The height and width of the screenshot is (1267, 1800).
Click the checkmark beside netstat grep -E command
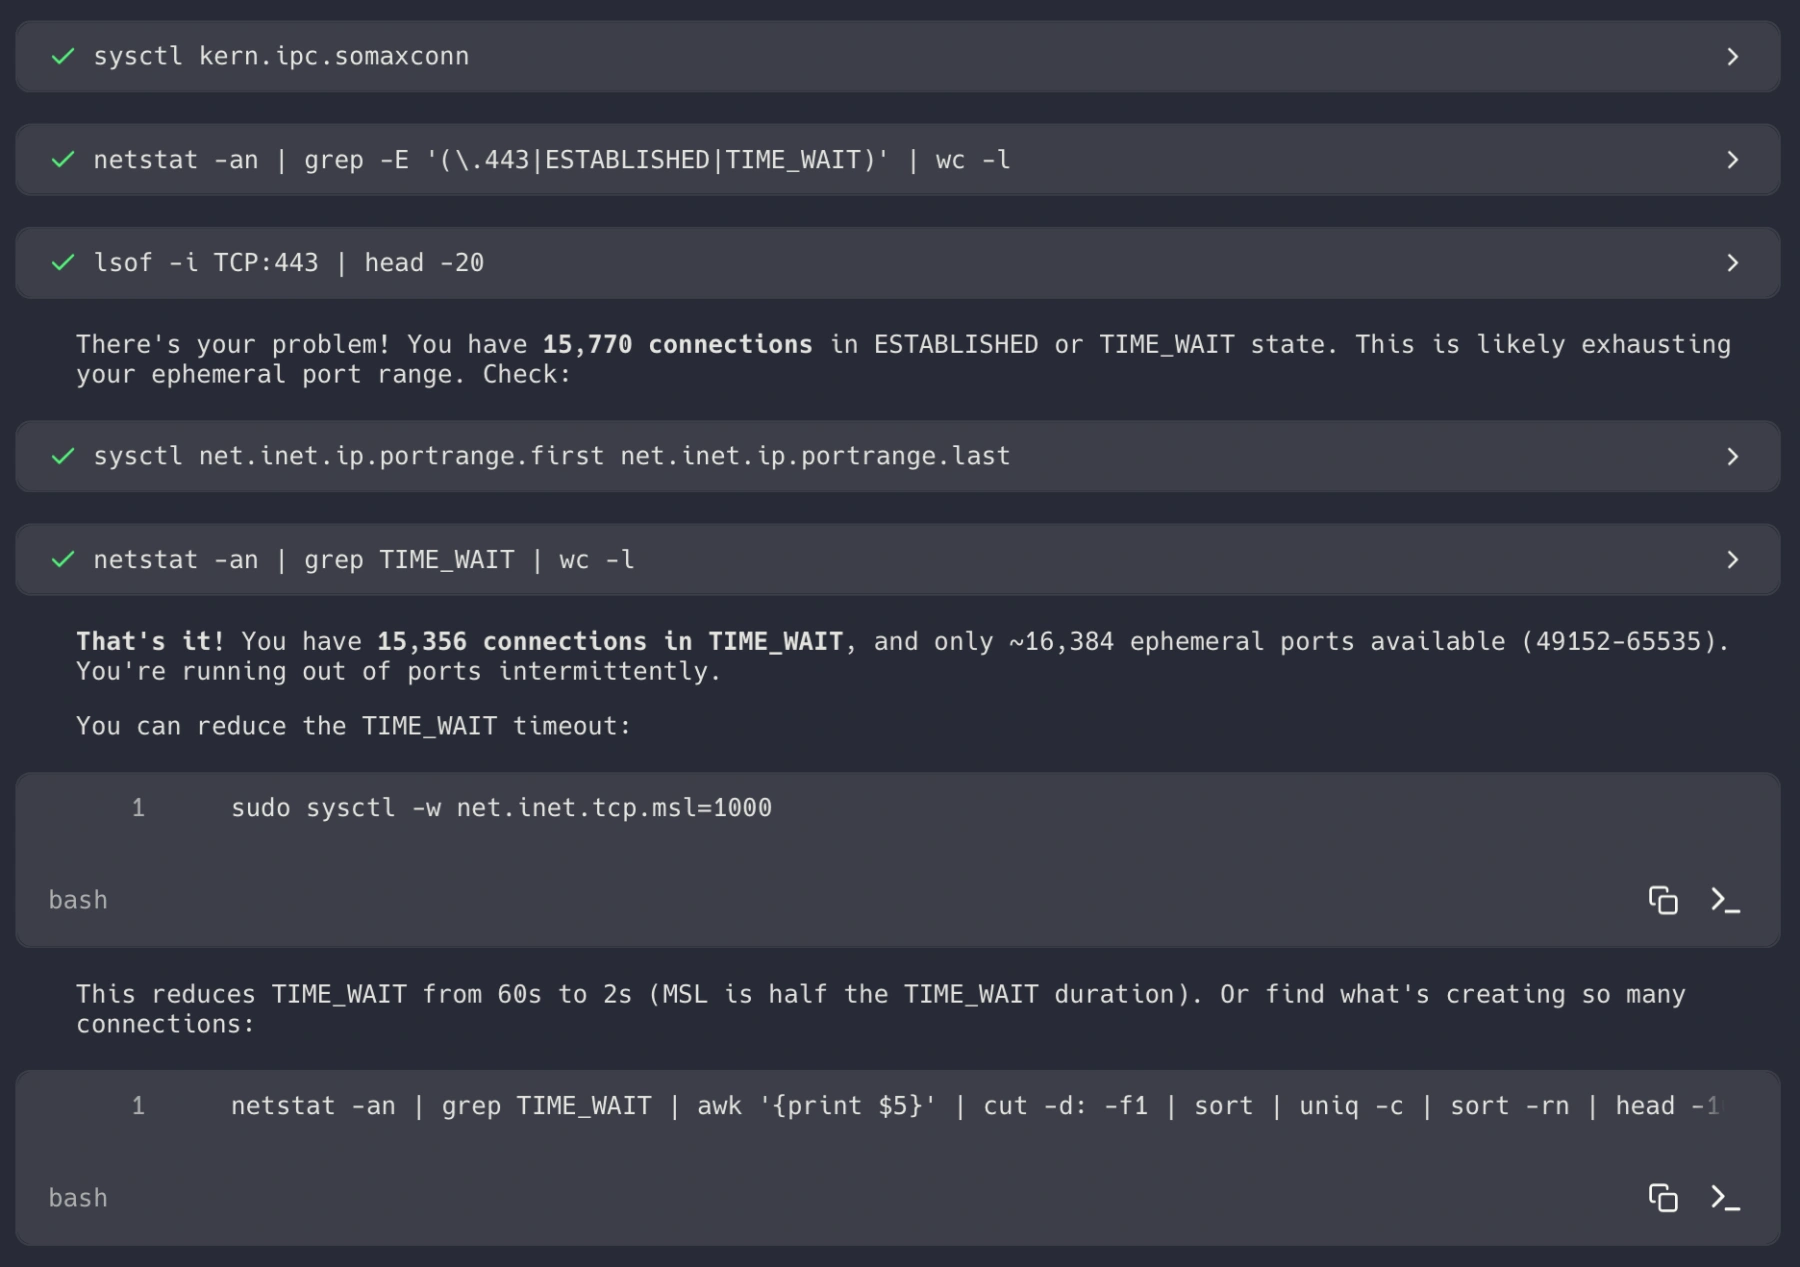(x=63, y=160)
